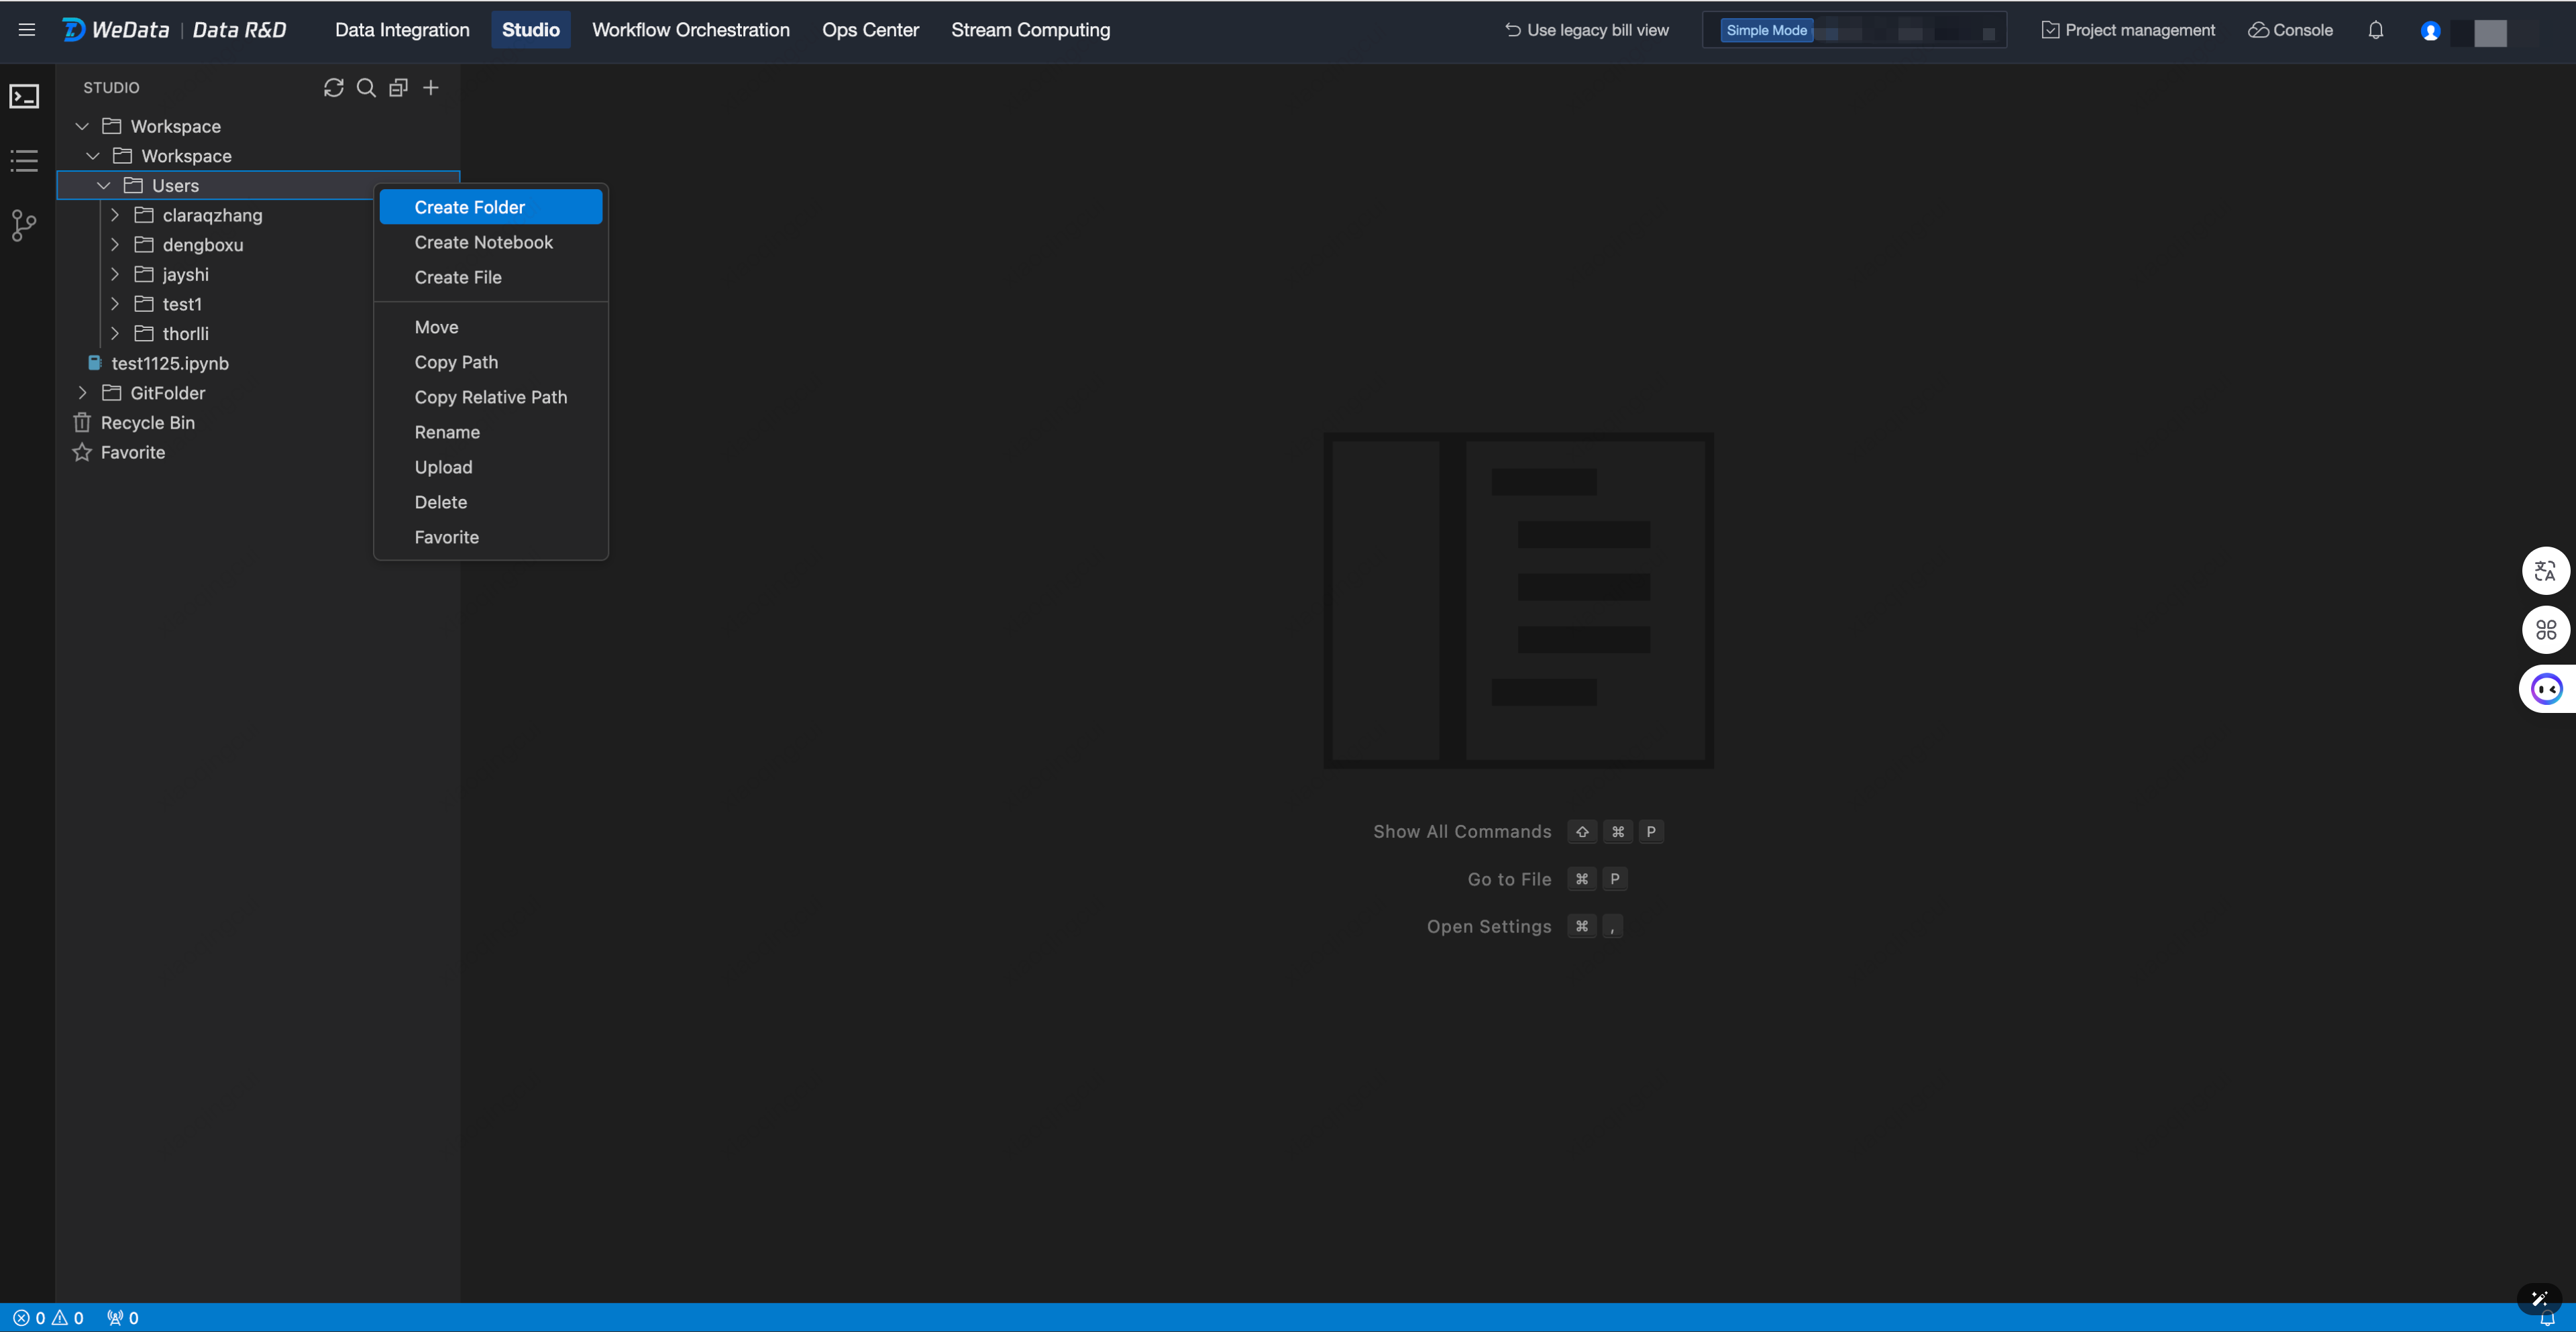
Task: Click the notification bell icon in top bar
Action: (x=2375, y=30)
